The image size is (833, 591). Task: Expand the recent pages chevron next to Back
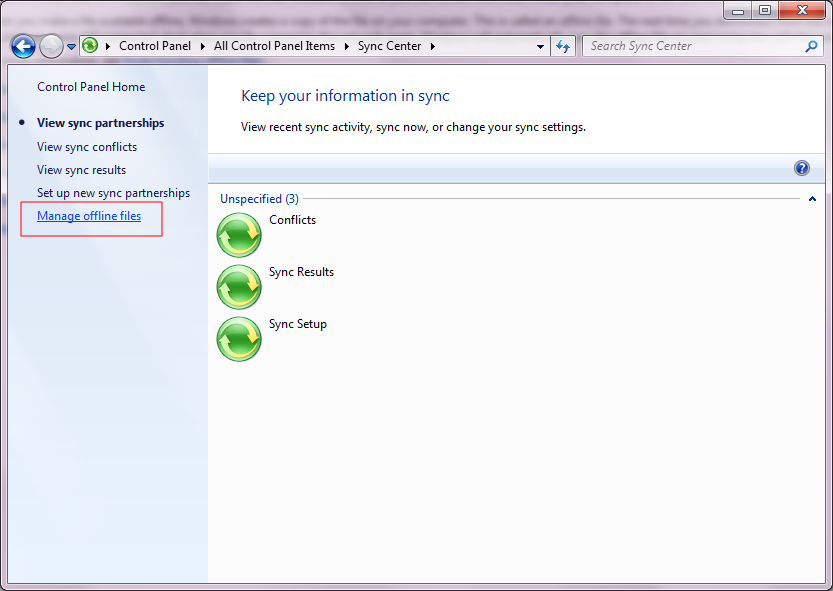(70, 45)
